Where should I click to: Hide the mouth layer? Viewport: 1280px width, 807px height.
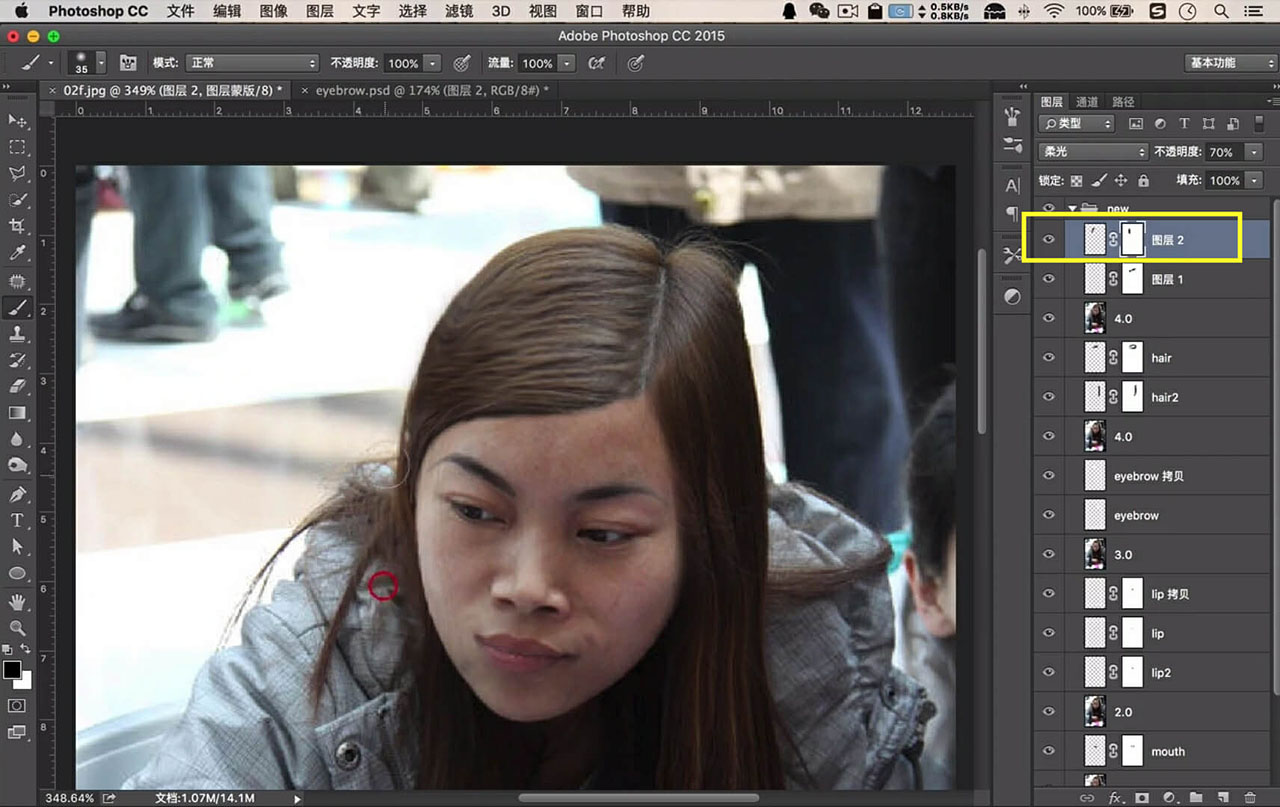1048,752
